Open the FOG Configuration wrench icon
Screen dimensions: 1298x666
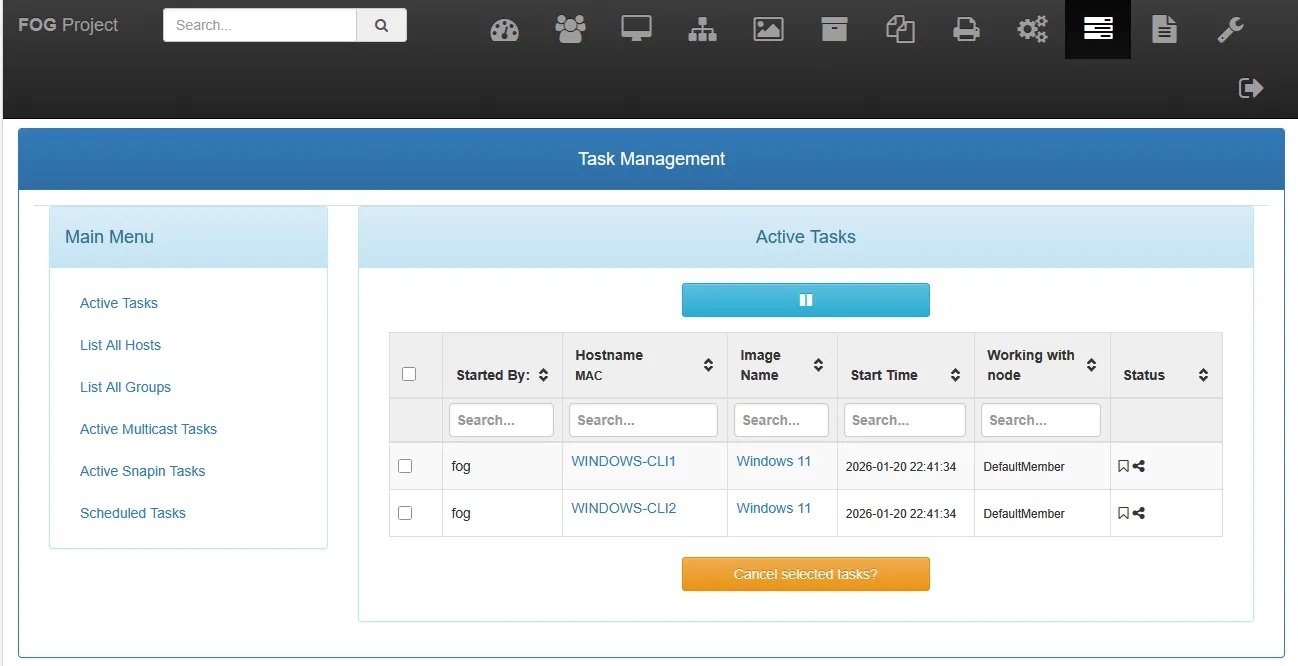tap(1230, 30)
